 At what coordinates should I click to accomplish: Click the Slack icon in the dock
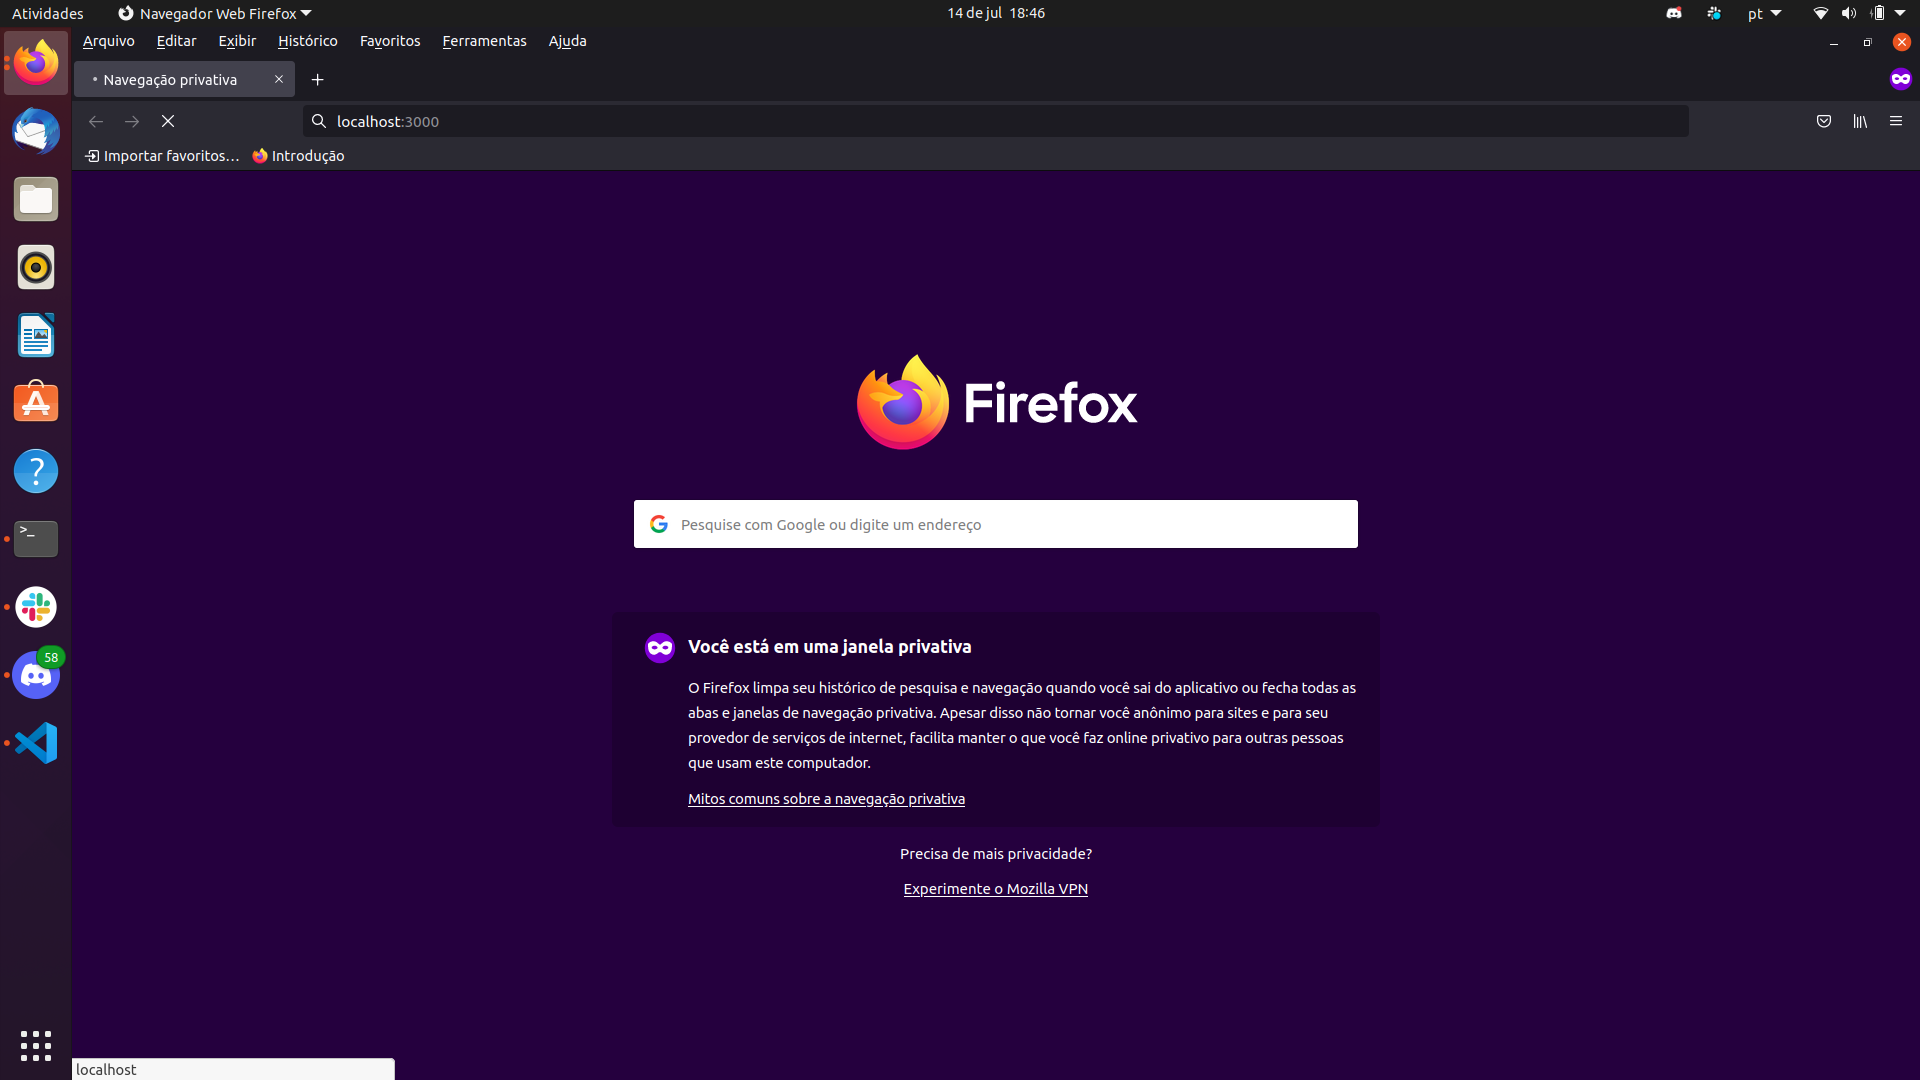tap(36, 607)
